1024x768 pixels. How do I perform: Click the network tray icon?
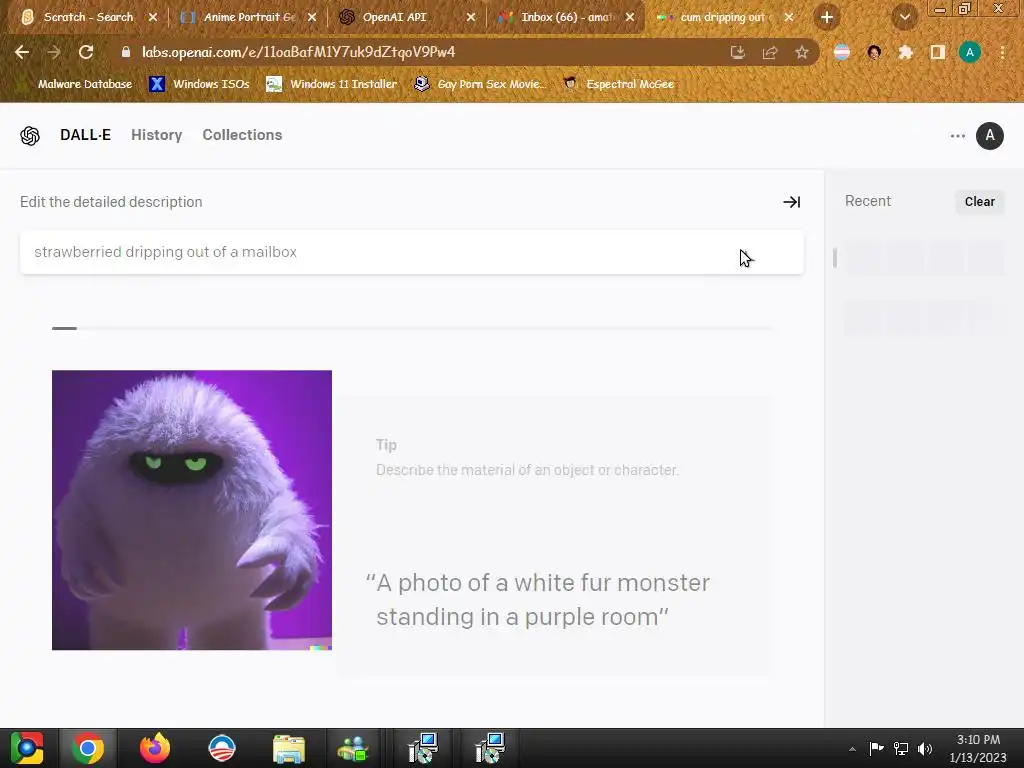point(901,749)
